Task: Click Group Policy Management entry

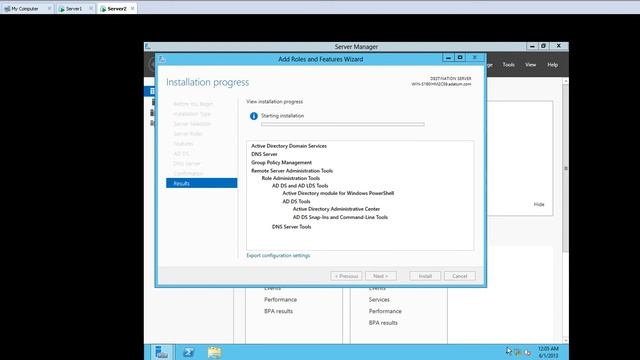Action: (x=281, y=162)
